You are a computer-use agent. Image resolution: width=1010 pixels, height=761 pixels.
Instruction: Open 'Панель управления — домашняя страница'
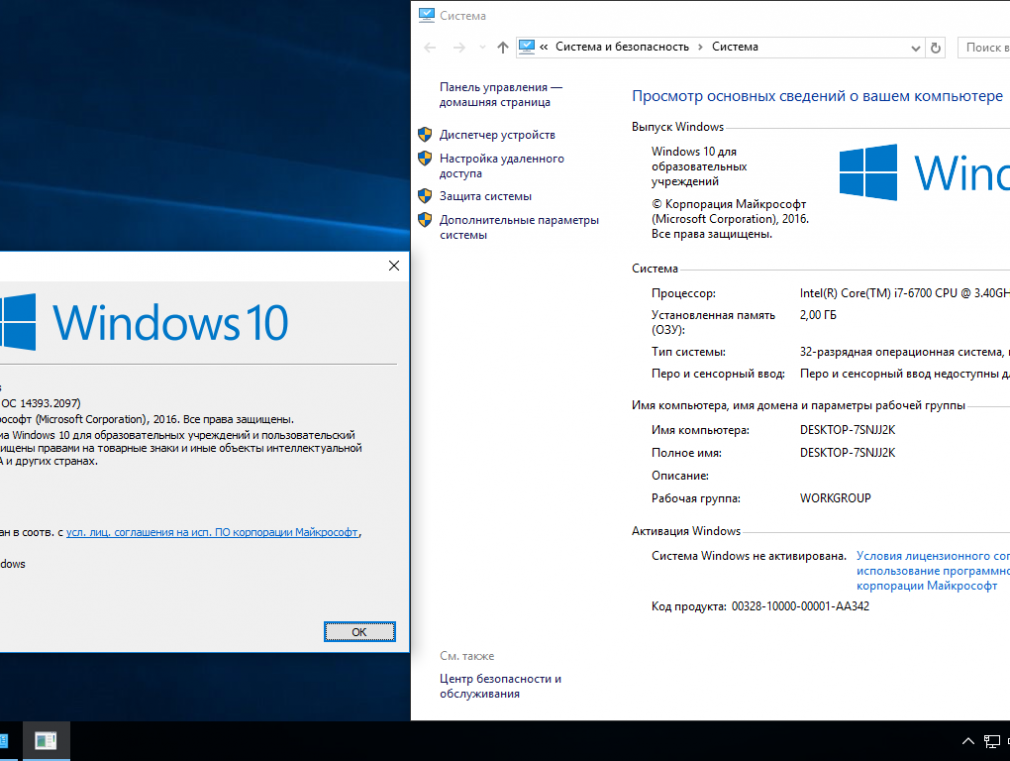click(500, 95)
